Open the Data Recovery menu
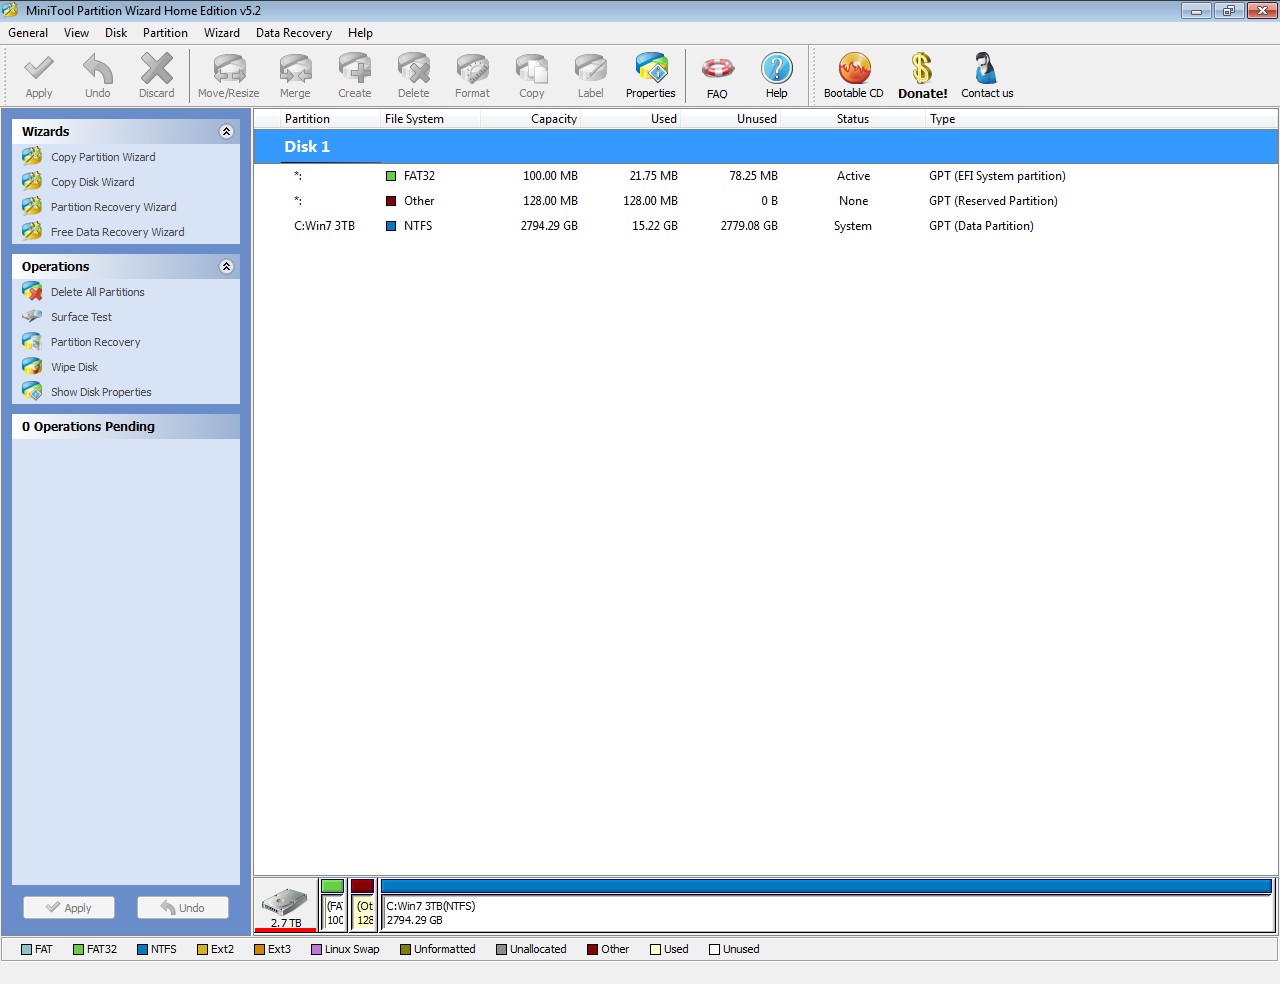1280x984 pixels. click(293, 33)
